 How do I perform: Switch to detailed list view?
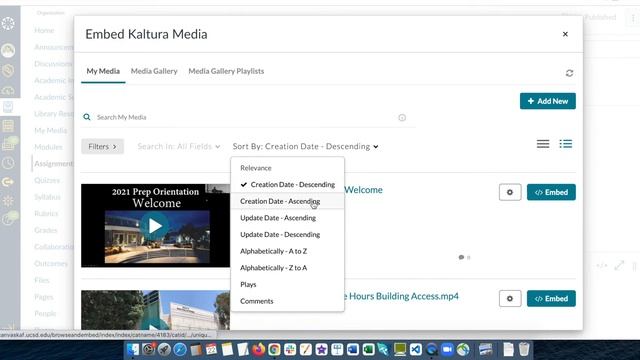point(566,144)
